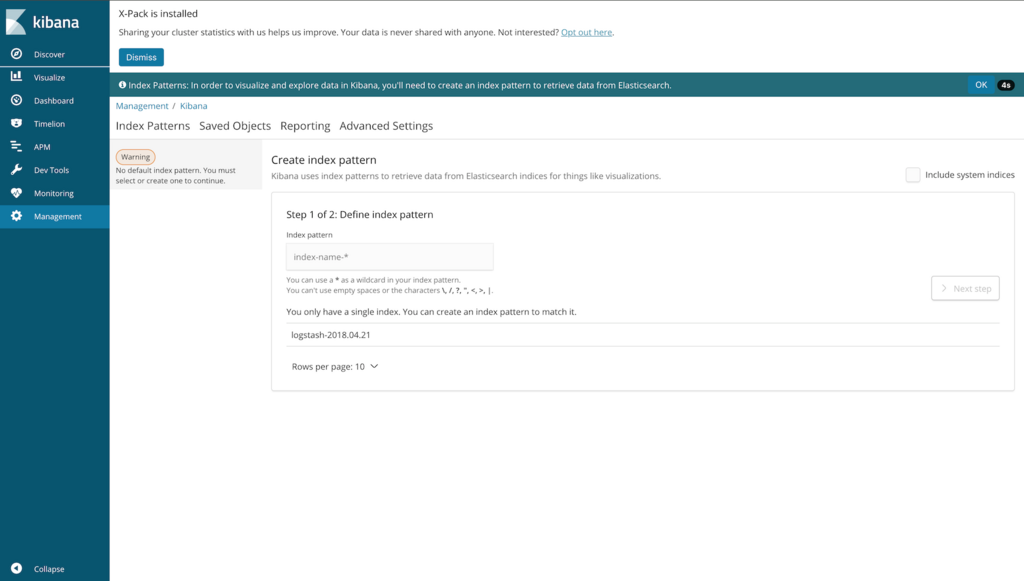Click the kibana wordmark text
The height and width of the screenshot is (581, 1024).
click(x=56, y=22)
